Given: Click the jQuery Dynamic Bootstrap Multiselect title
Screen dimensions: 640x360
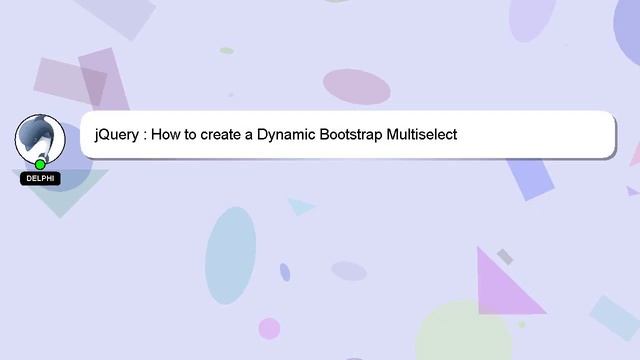Looking at the screenshot, I should (x=276, y=134).
